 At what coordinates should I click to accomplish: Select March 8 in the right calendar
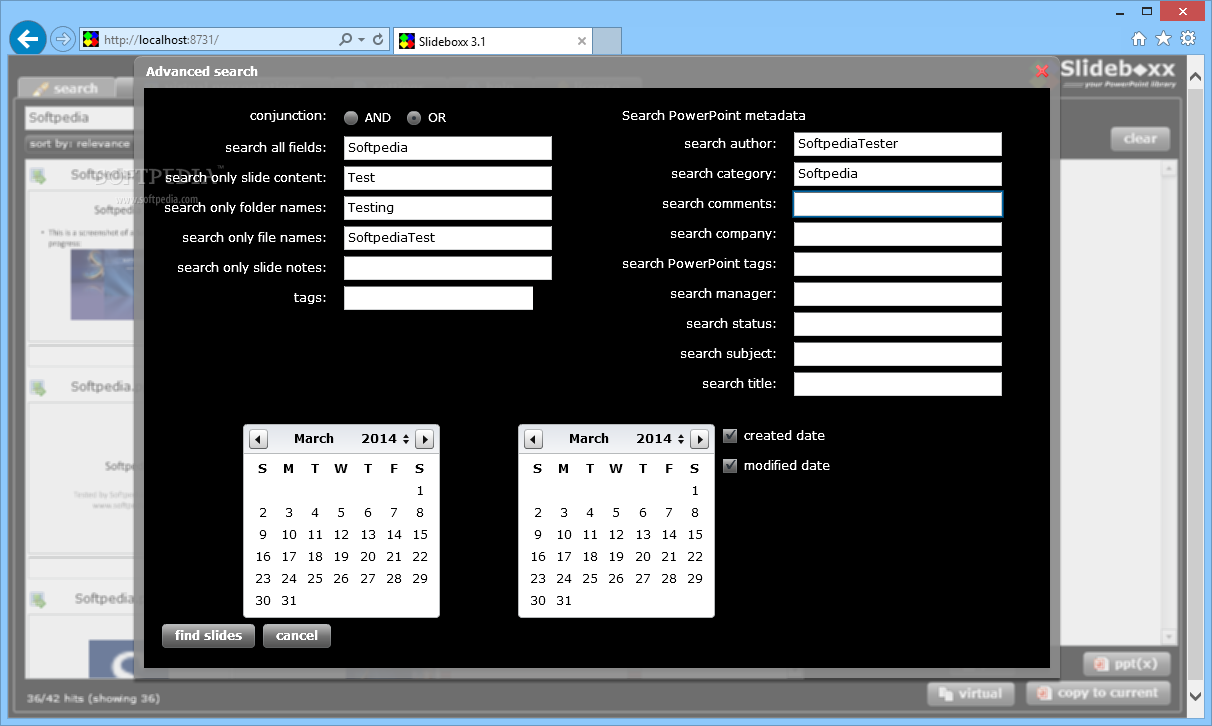tap(695, 513)
